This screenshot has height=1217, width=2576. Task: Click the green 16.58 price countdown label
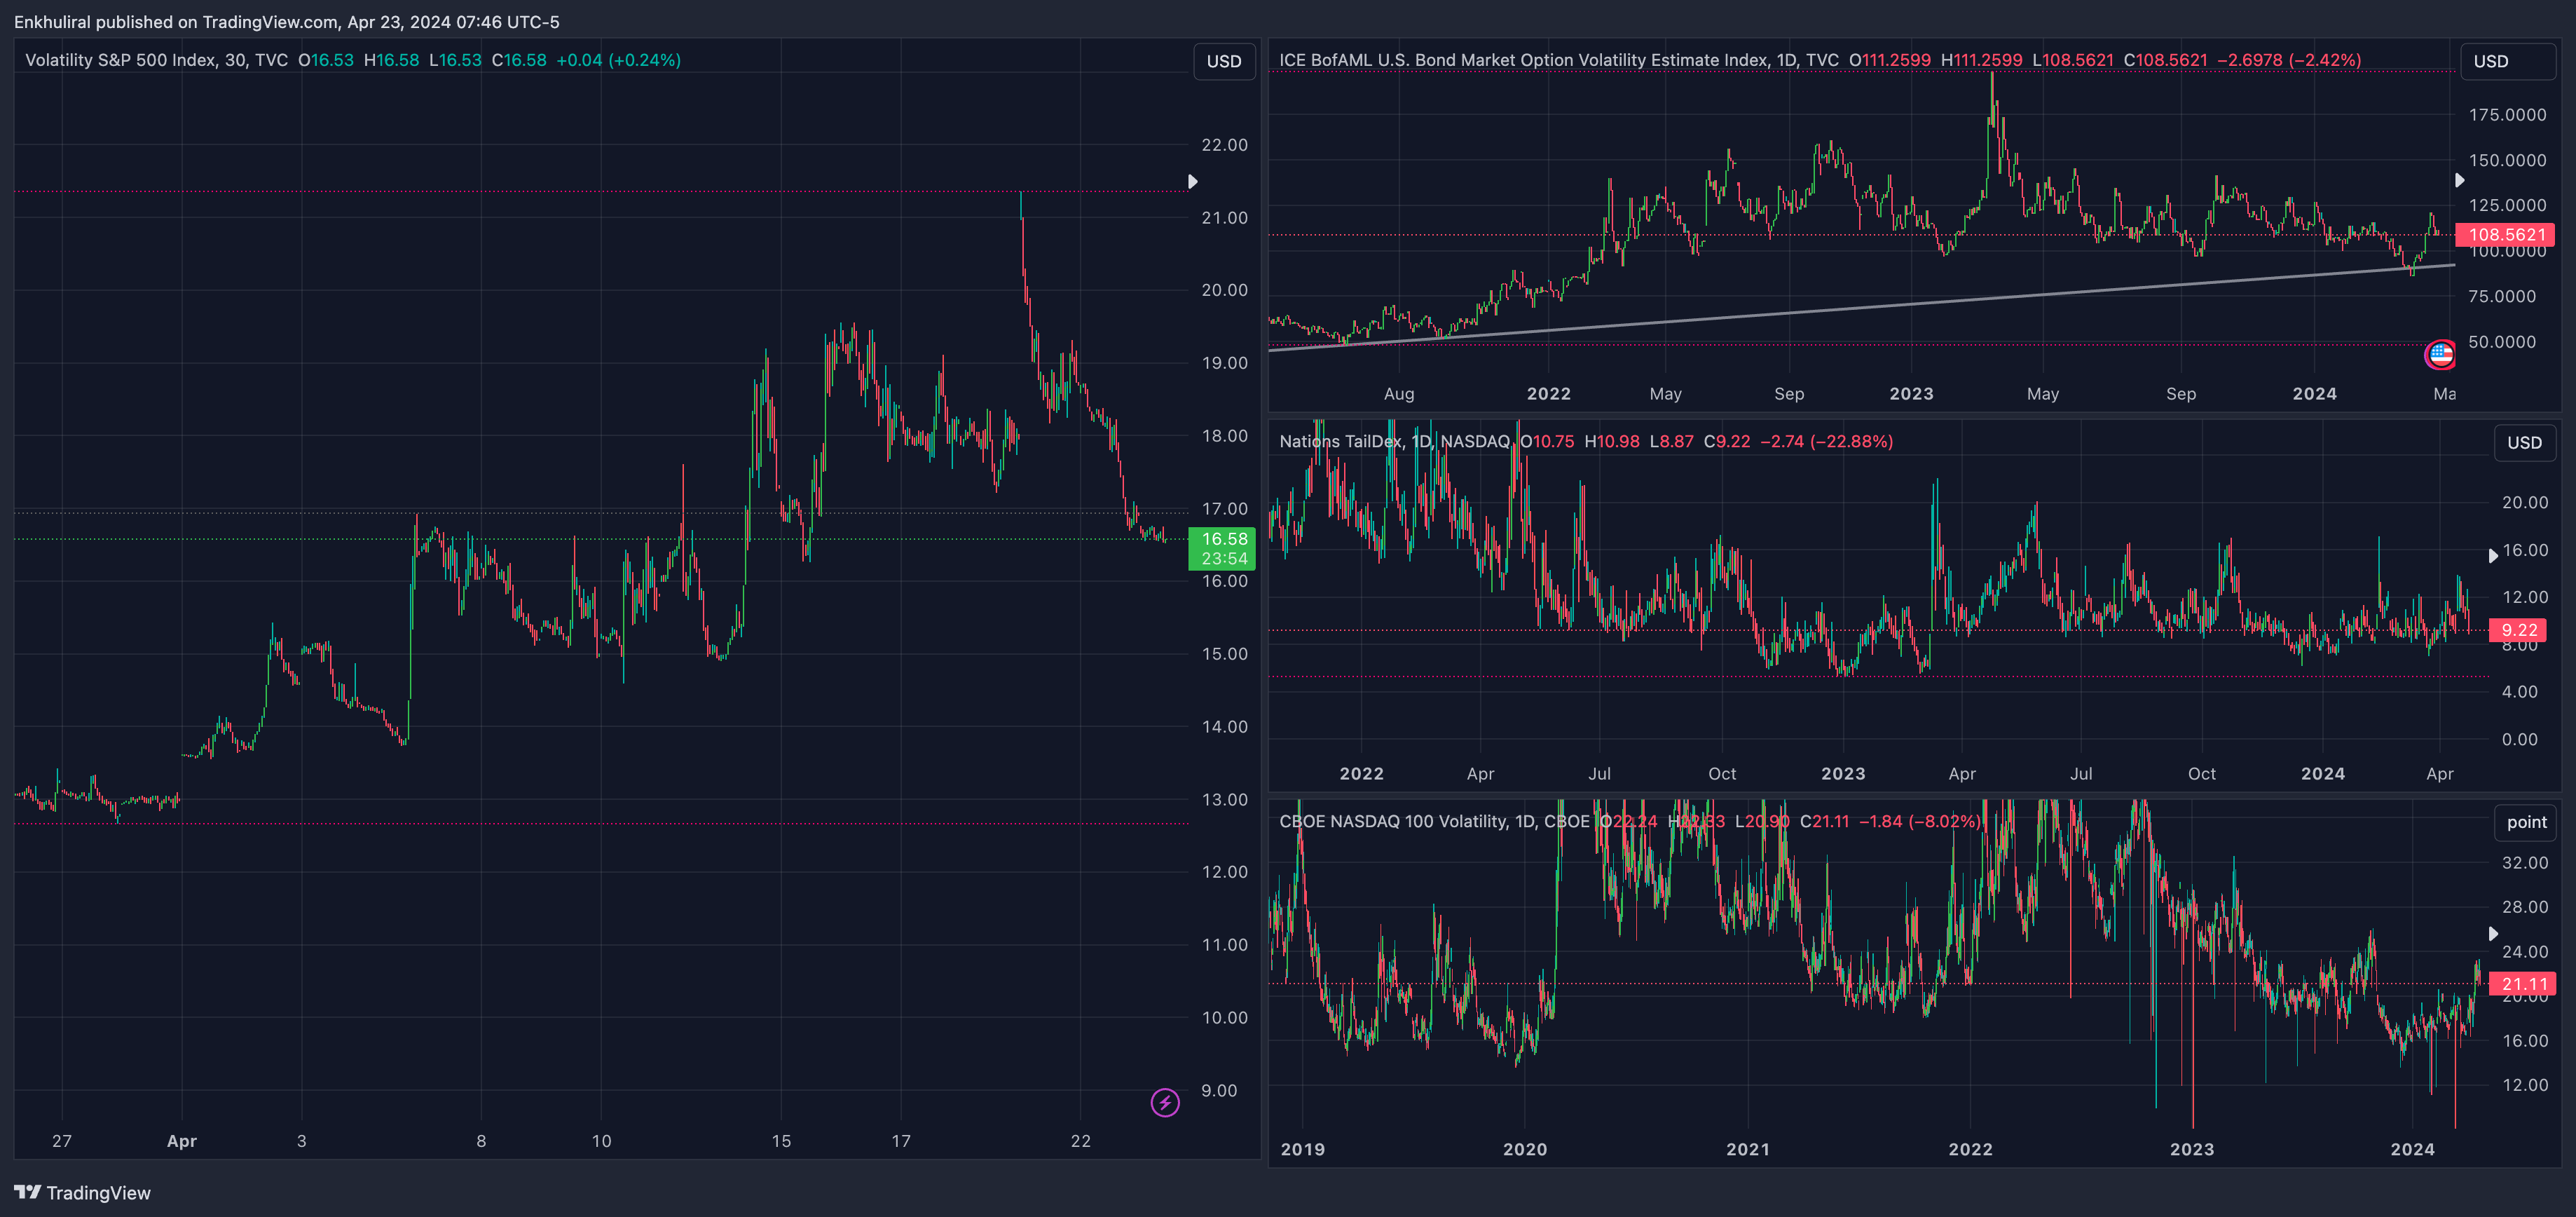tap(1222, 548)
